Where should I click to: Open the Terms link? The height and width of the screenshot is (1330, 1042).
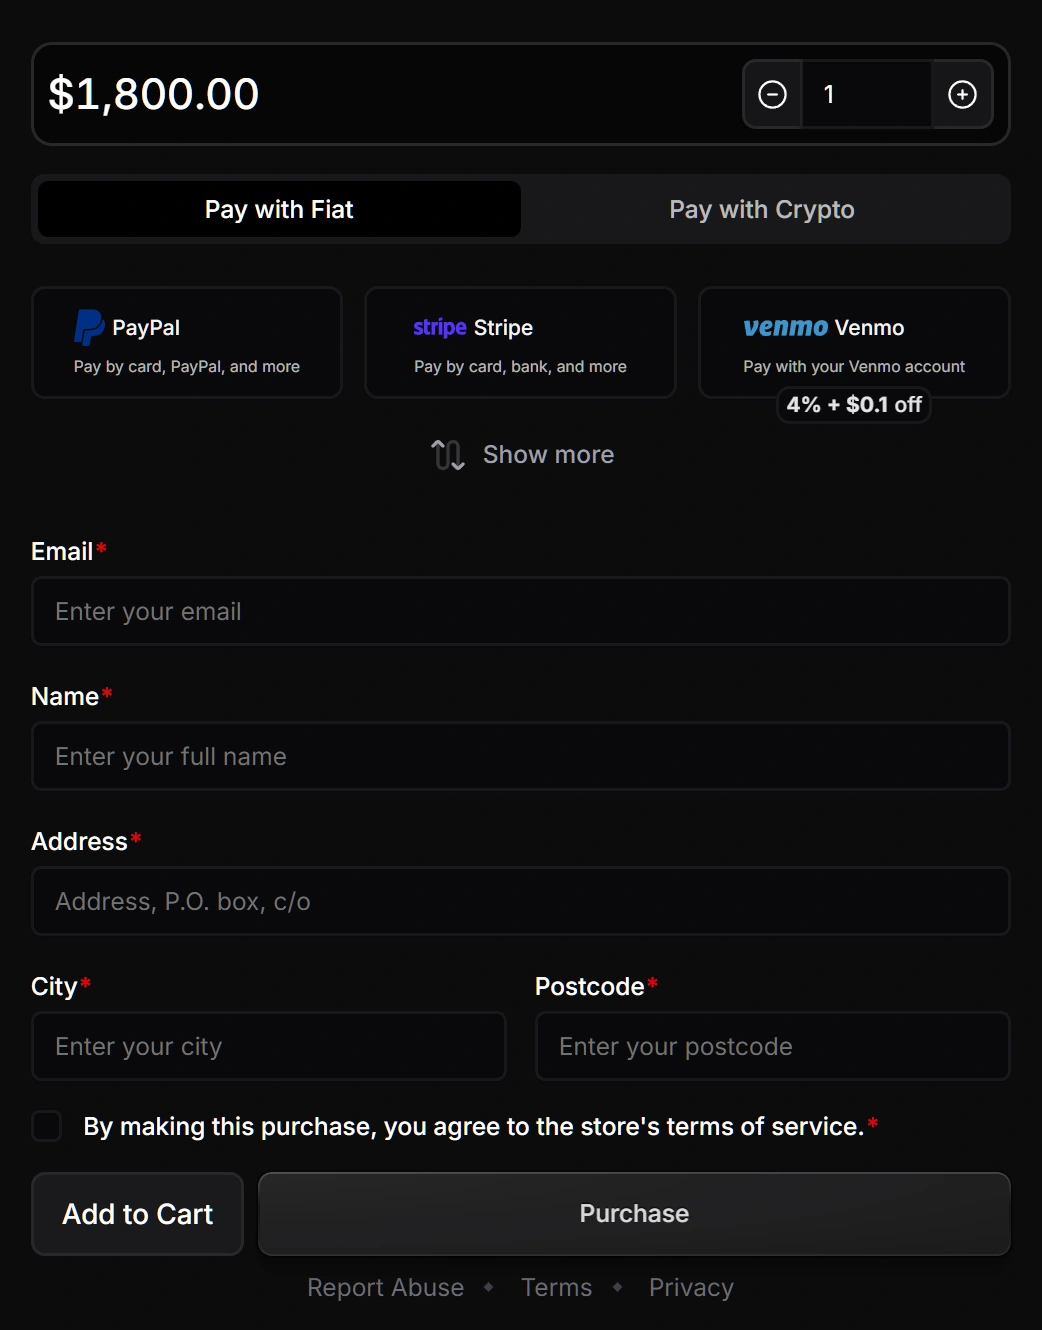coord(556,1288)
